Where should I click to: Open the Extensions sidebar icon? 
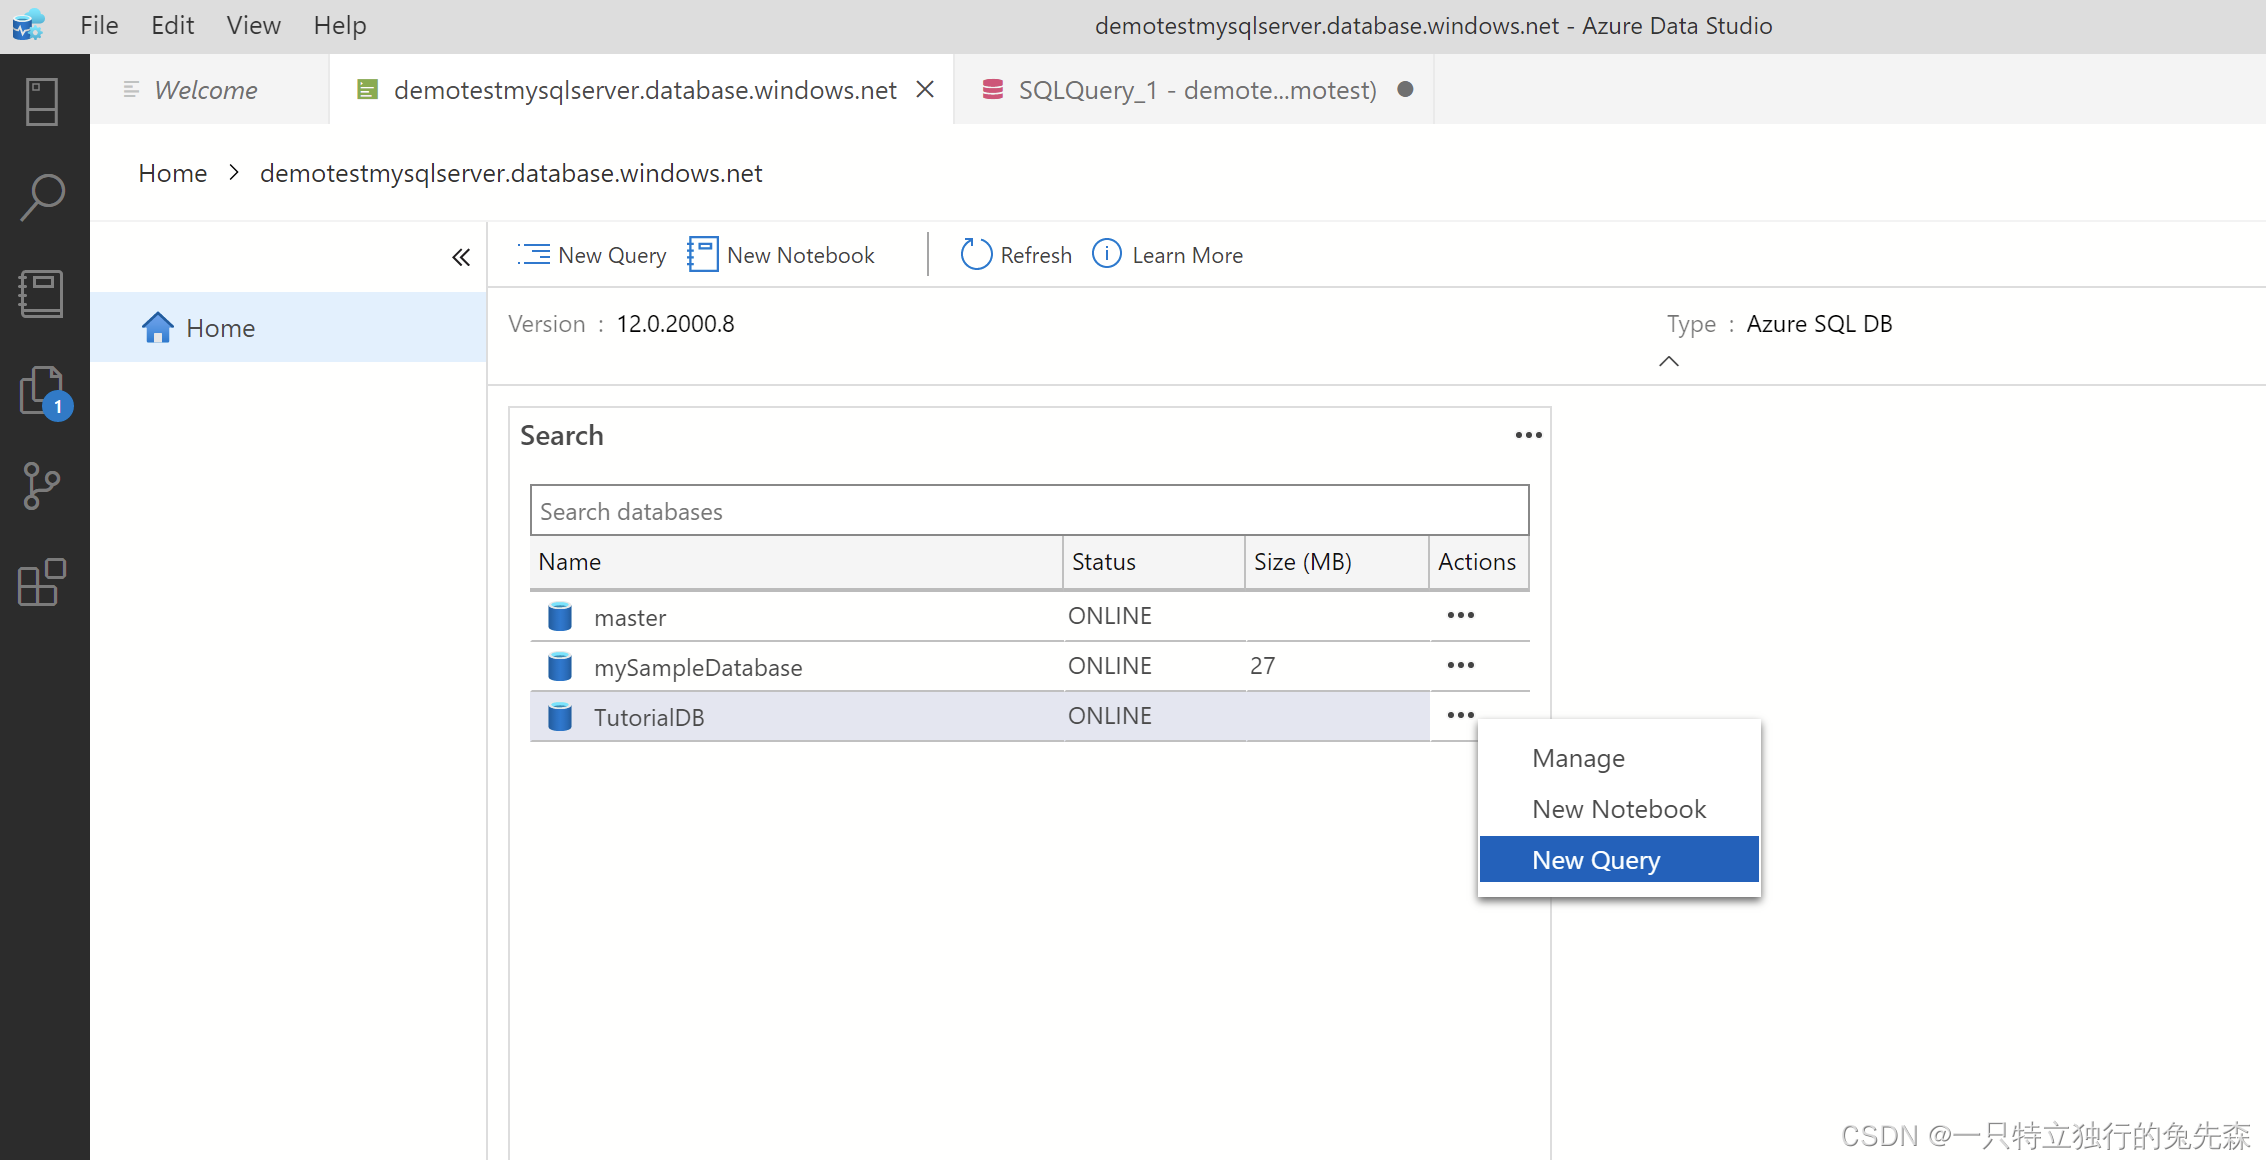point(42,582)
